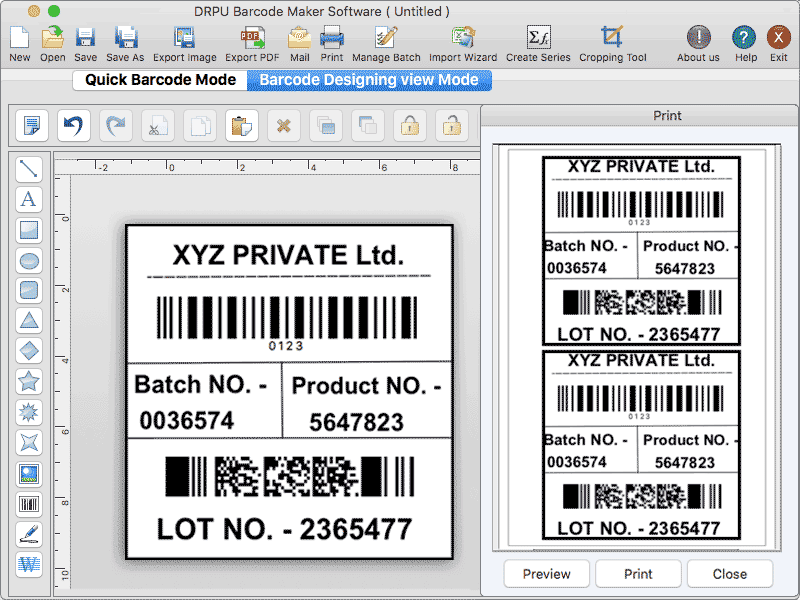Switch to Quick Barcode Mode tab
This screenshot has height=600, width=800.
tap(159, 80)
